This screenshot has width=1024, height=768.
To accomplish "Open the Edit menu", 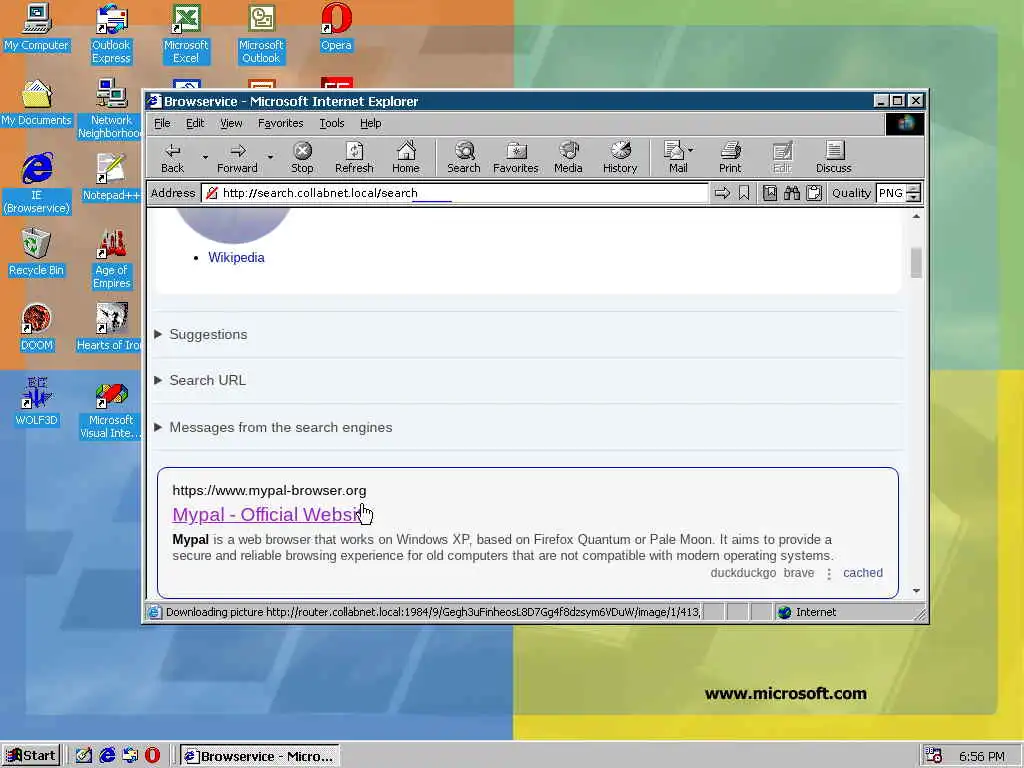I will (195, 123).
